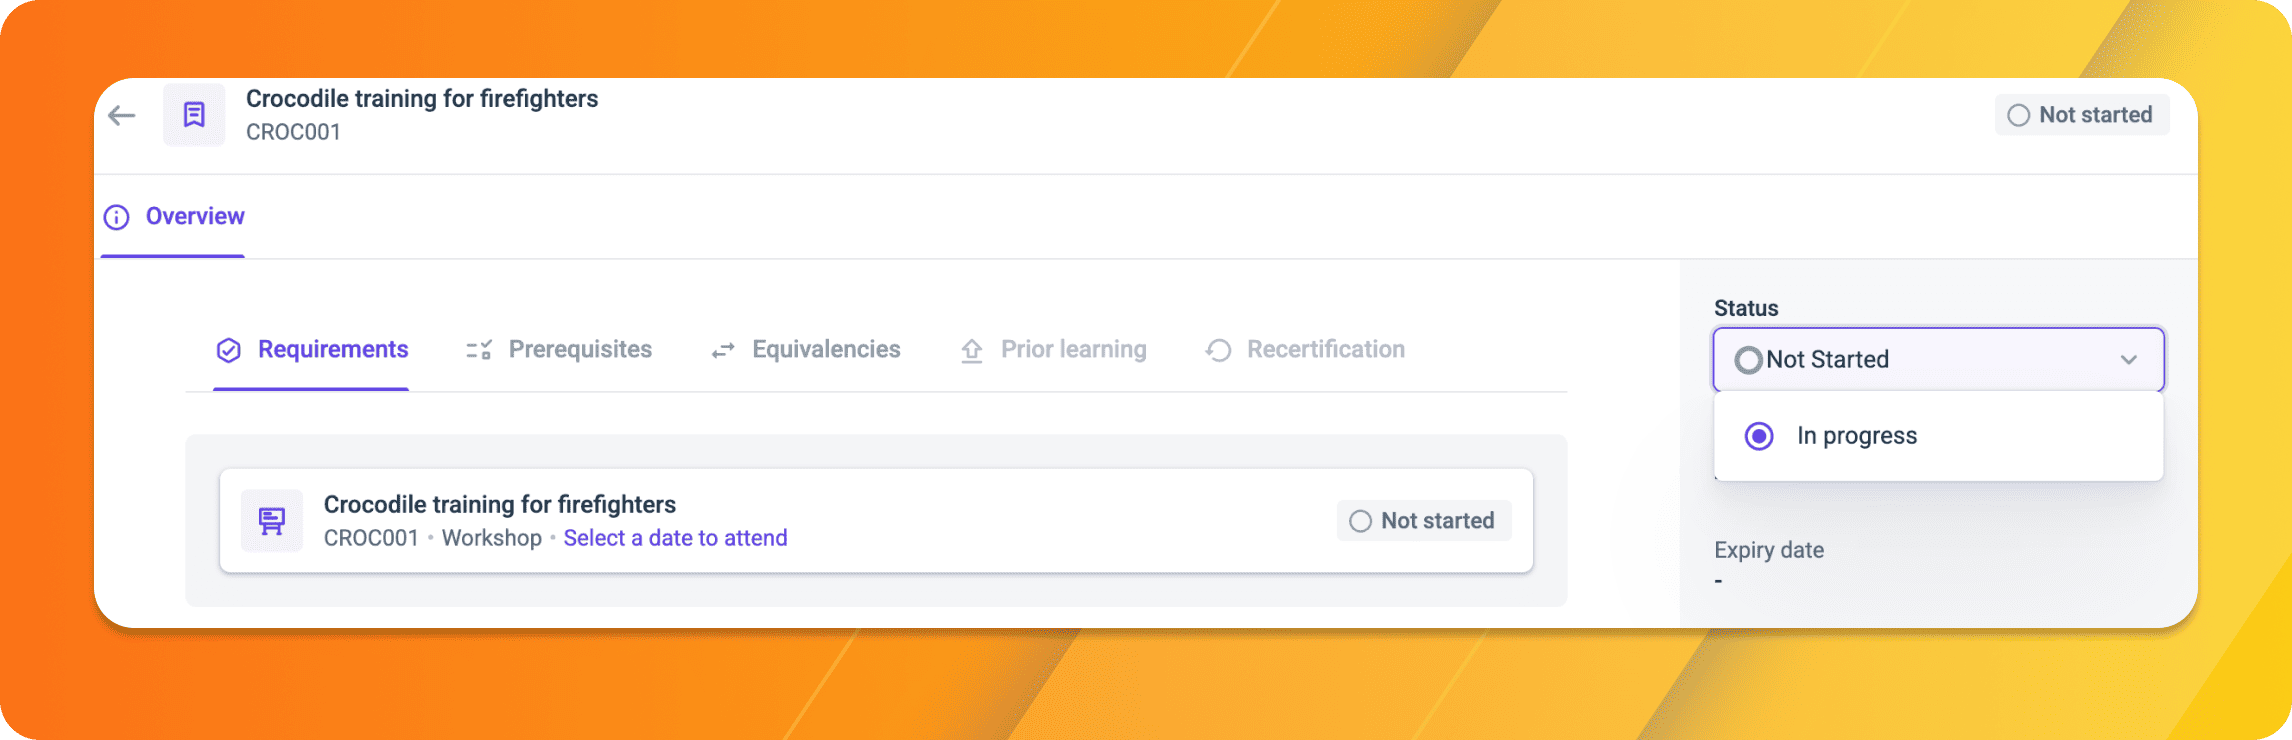Select the In progress radio button
2292x740 pixels.
pos(1759,436)
